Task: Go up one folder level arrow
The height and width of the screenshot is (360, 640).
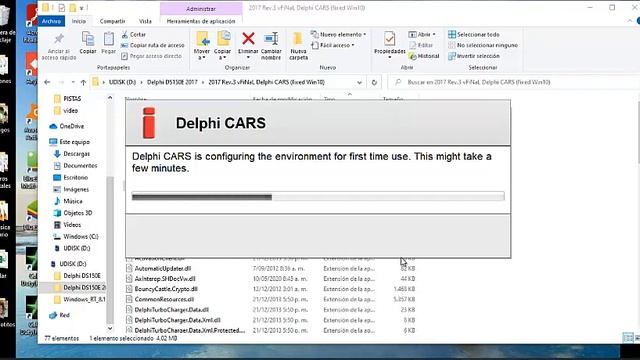Action: tap(83, 82)
